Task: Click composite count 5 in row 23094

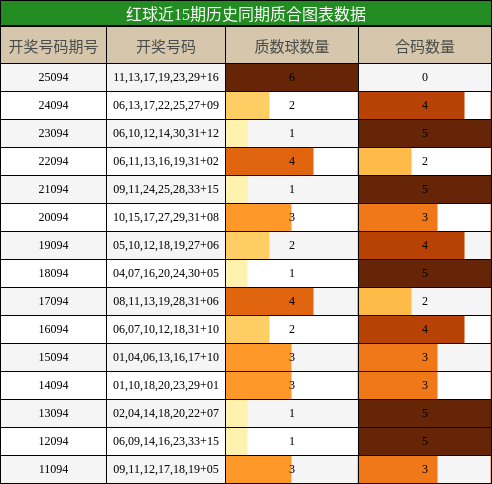Action: pyautogui.click(x=425, y=133)
